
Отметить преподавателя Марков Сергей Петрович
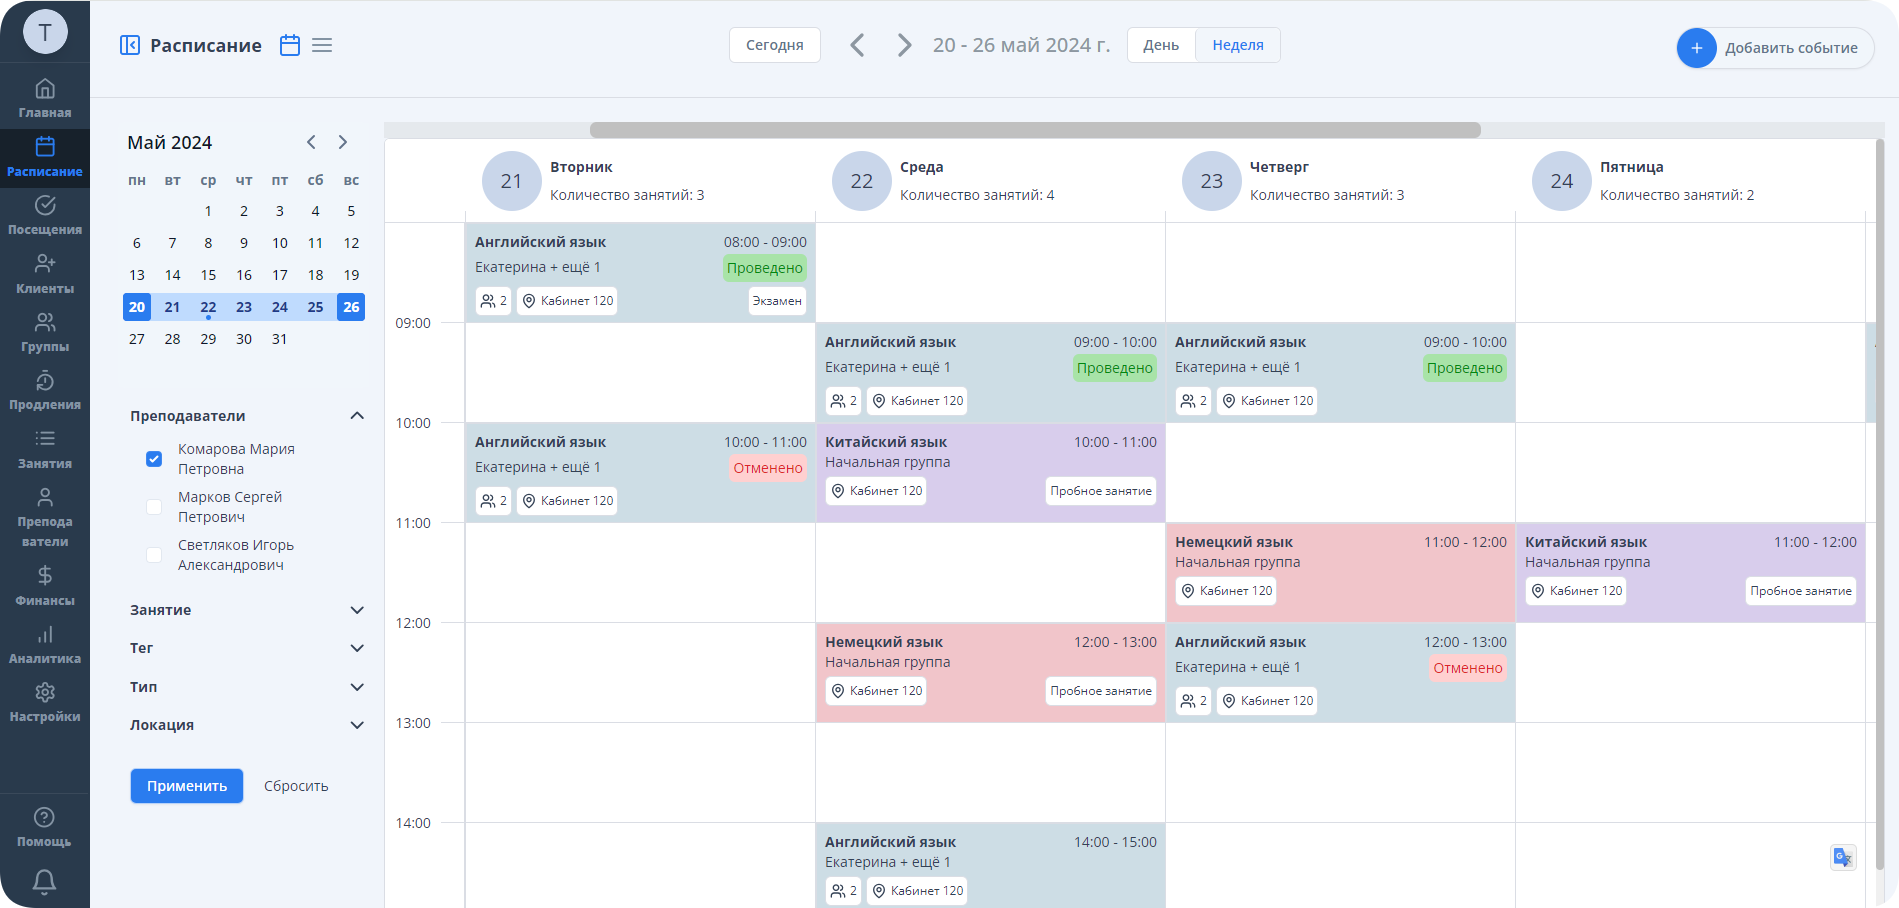pyautogui.click(x=154, y=507)
